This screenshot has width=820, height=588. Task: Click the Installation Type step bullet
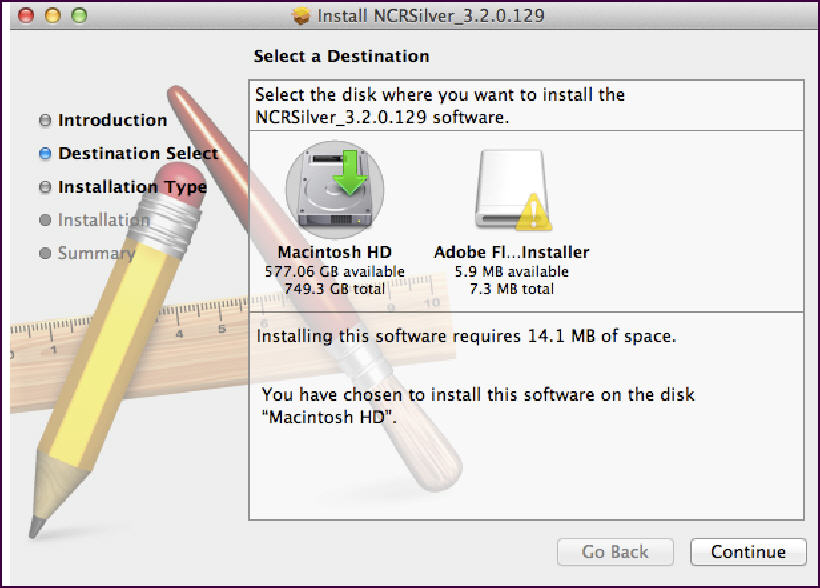tap(45, 187)
